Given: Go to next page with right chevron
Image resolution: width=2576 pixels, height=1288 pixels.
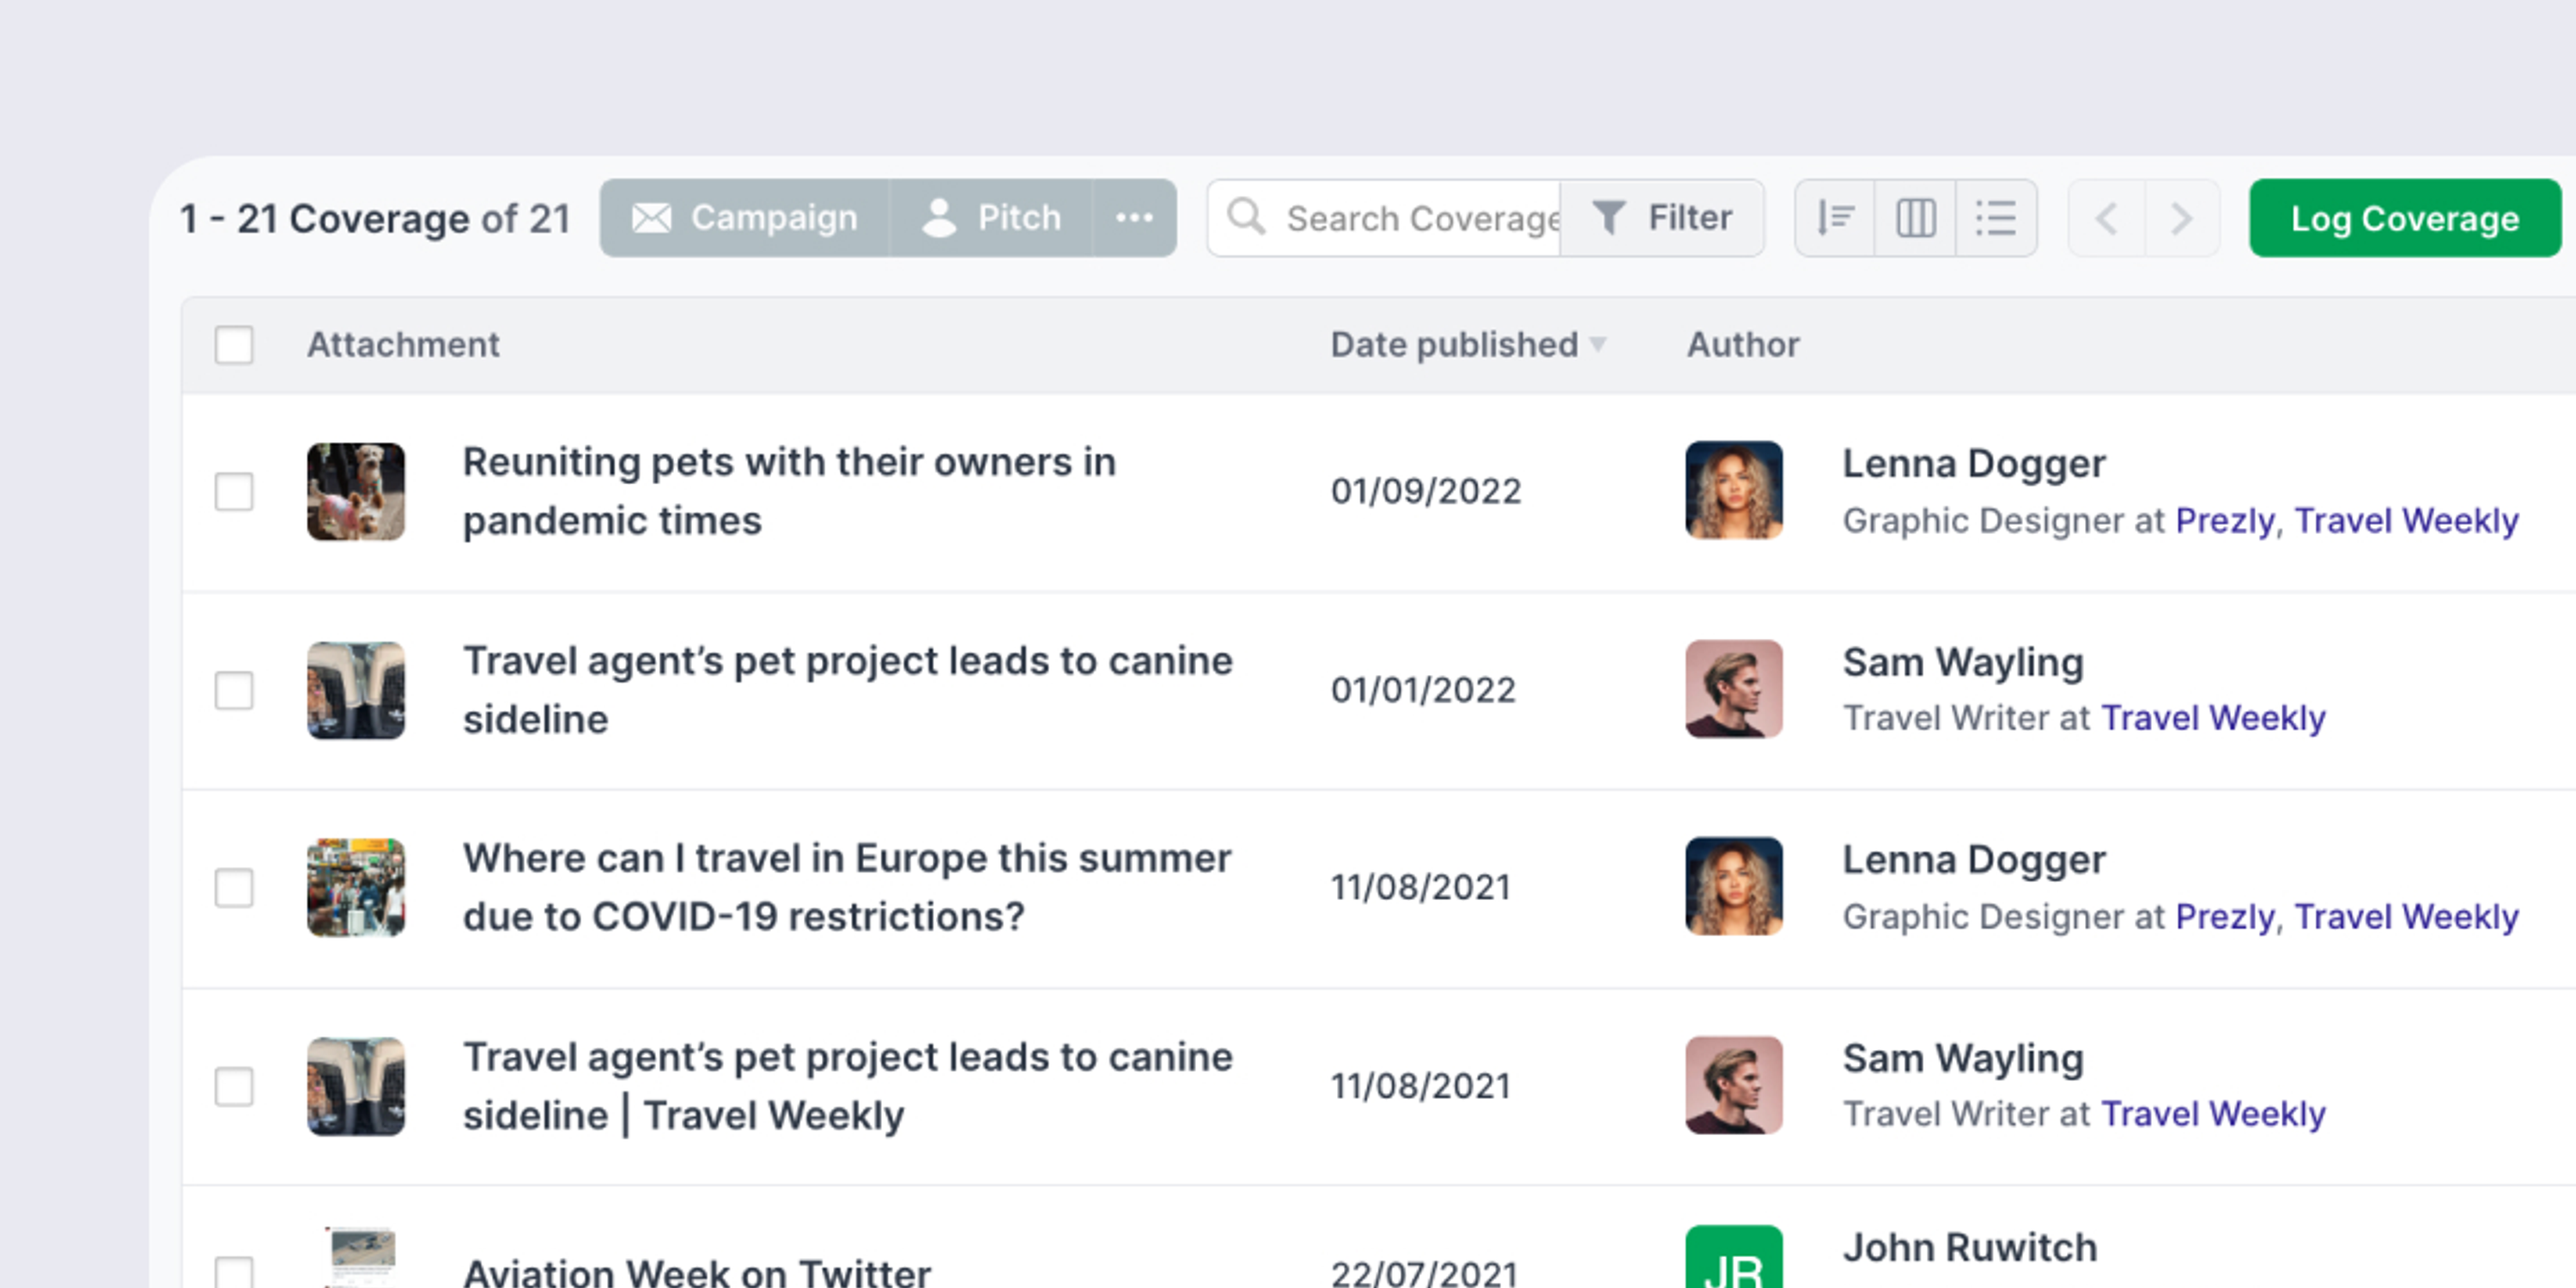Looking at the screenshot, I should pyautogui.click(x=2180, y=217).
